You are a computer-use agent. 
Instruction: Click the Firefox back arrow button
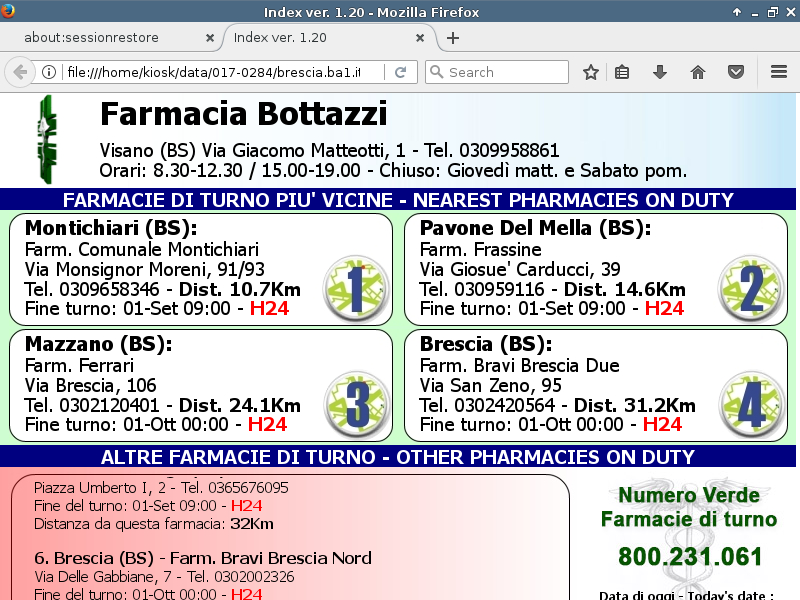(x=20, y=72)
